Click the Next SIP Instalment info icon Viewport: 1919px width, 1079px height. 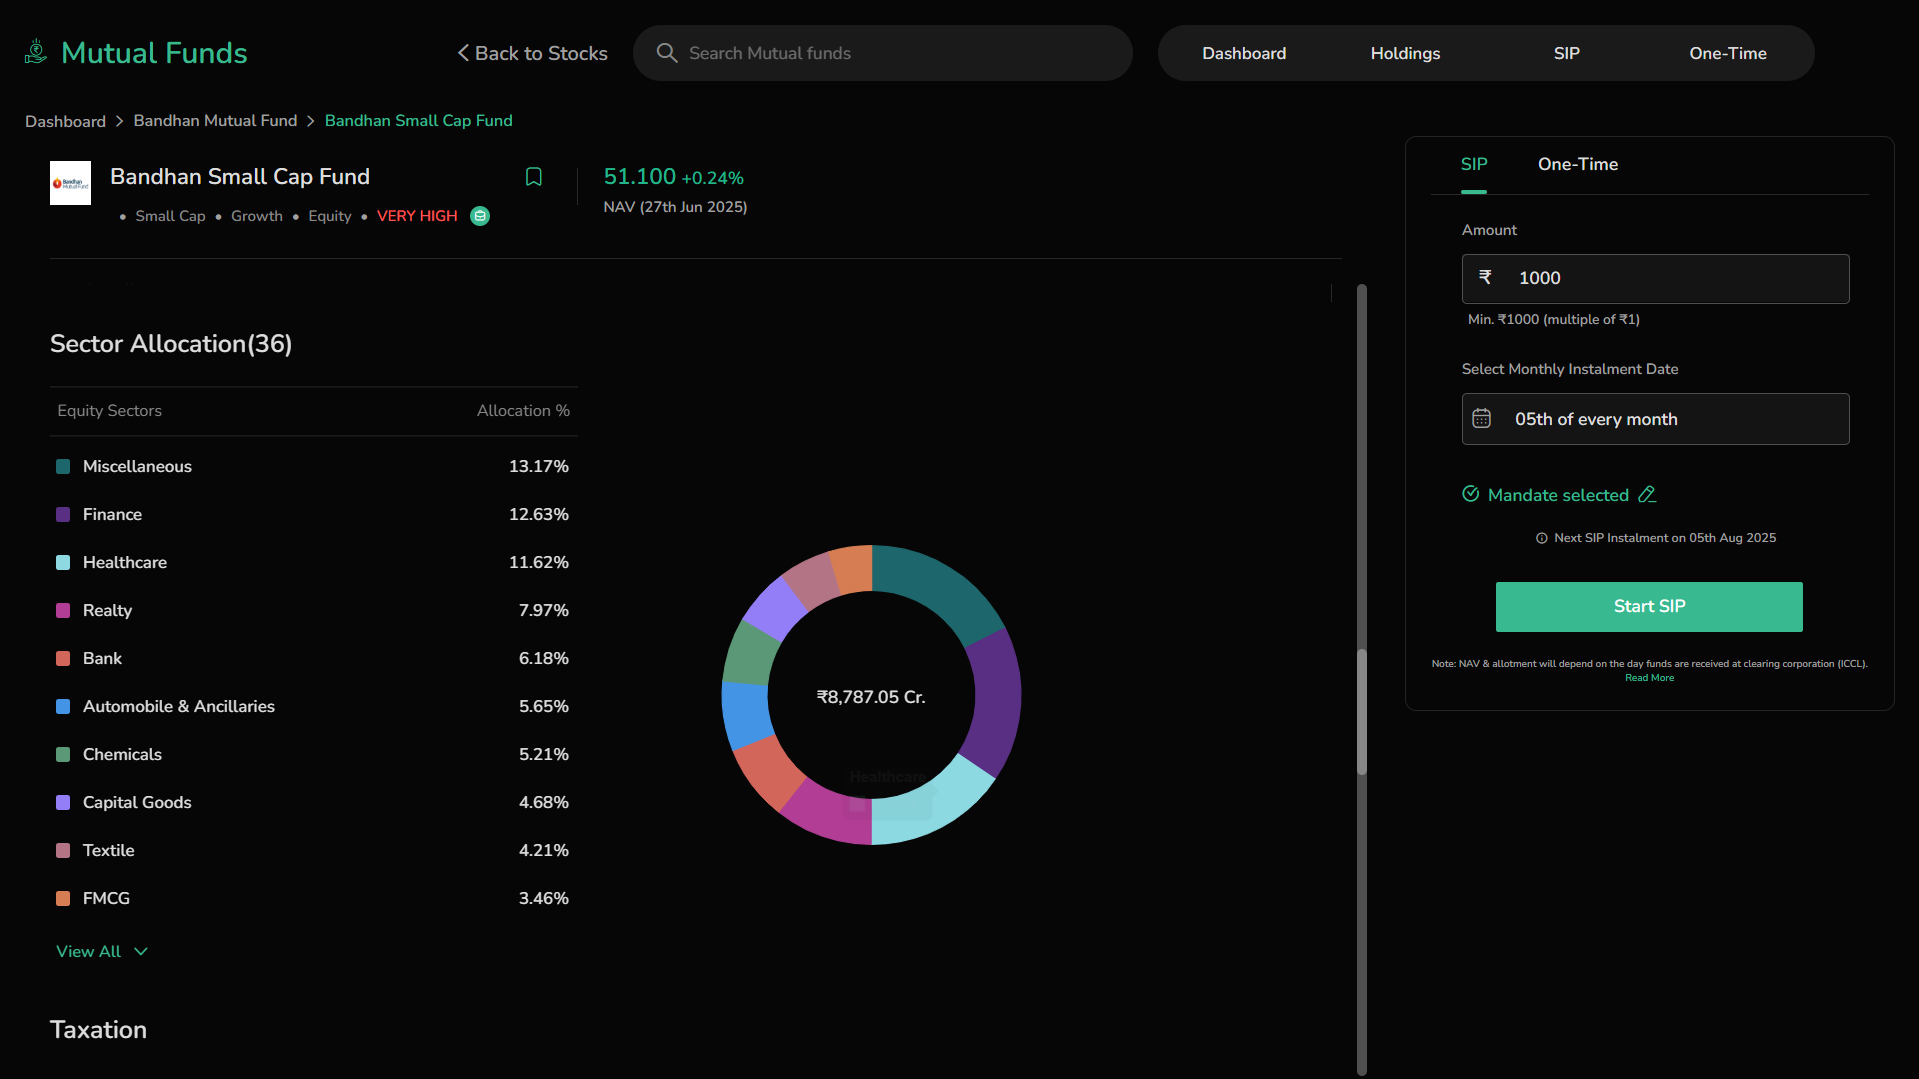pos(1542,538)
